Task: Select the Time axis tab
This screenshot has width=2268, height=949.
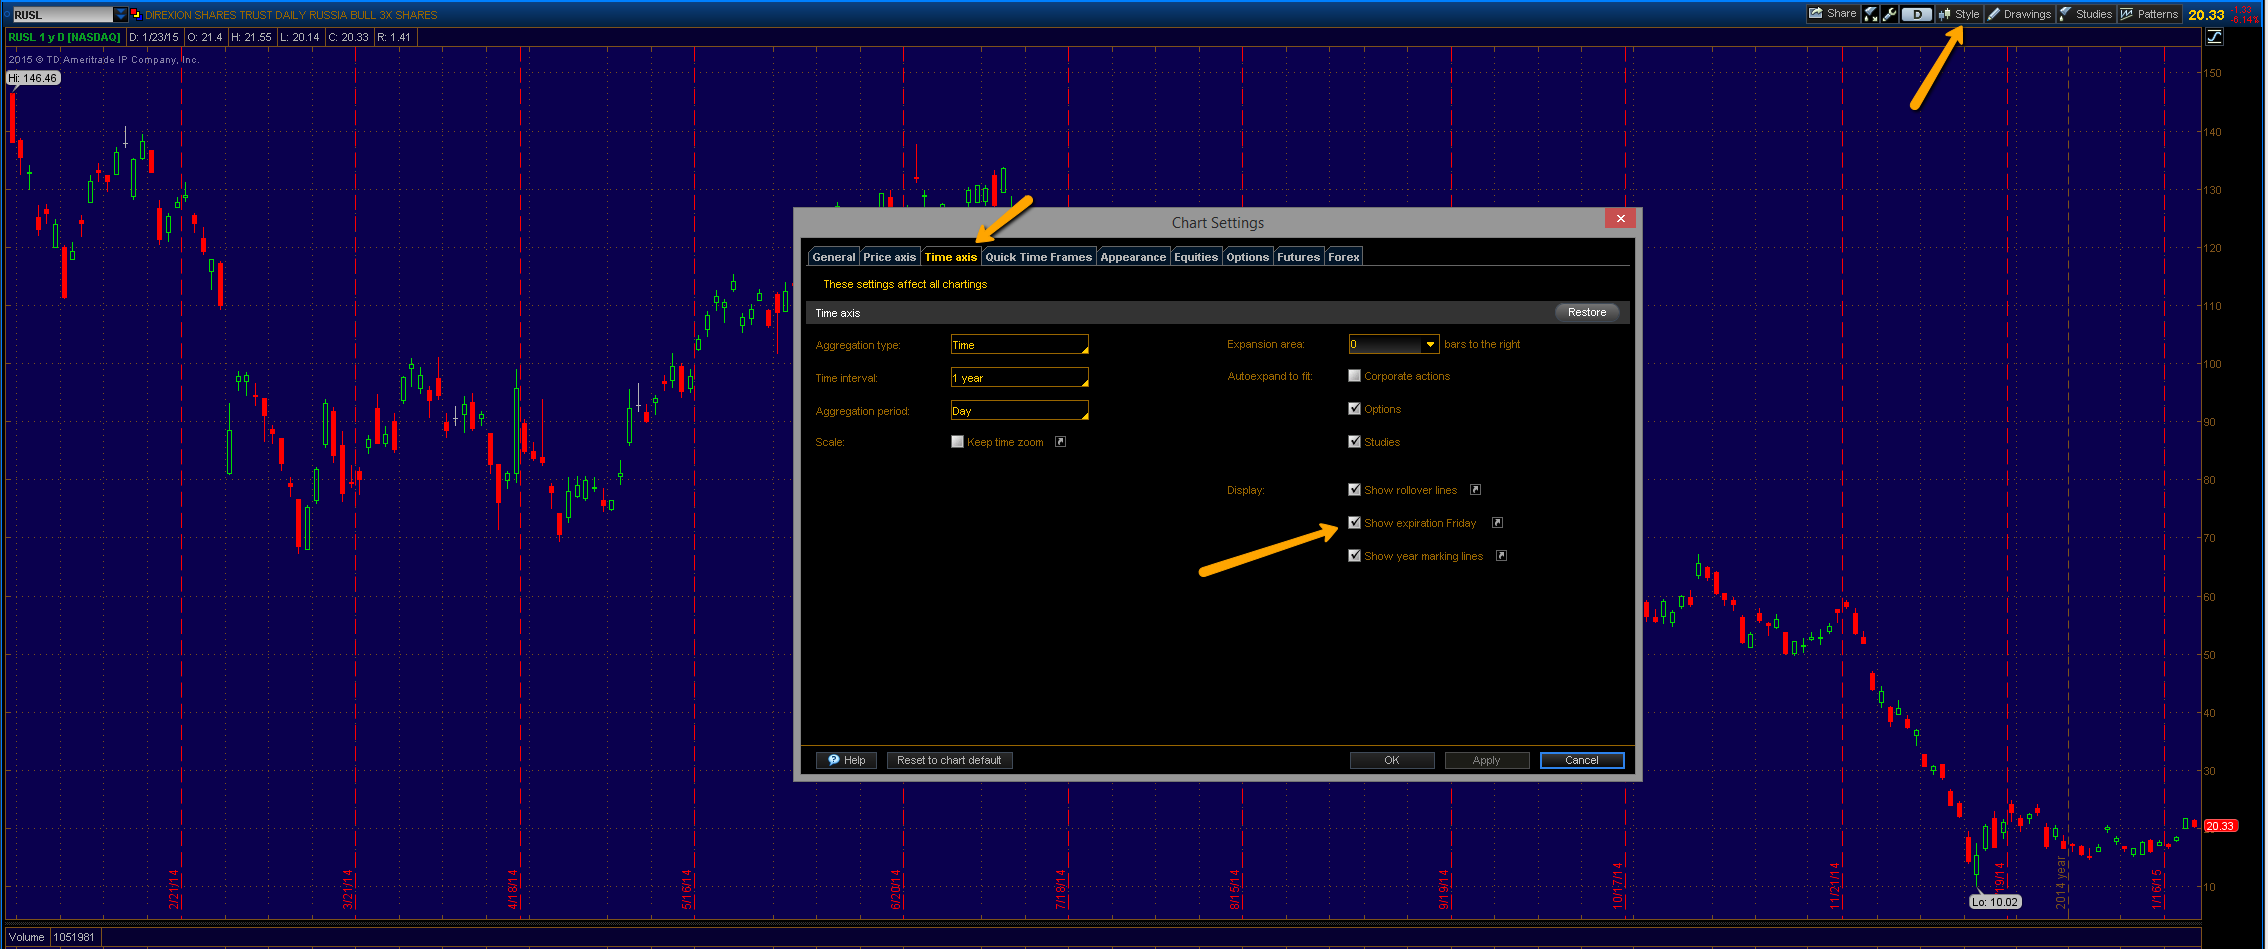Action: tap(950, 257)
